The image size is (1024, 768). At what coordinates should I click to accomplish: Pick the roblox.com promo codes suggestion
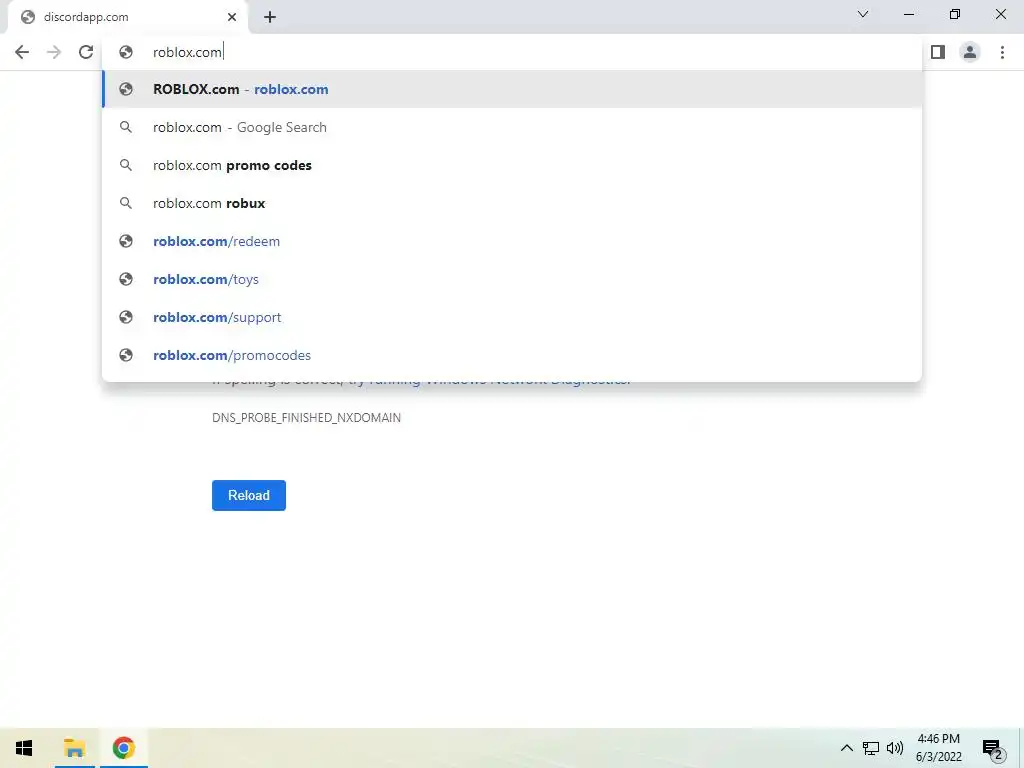(512, 165)
